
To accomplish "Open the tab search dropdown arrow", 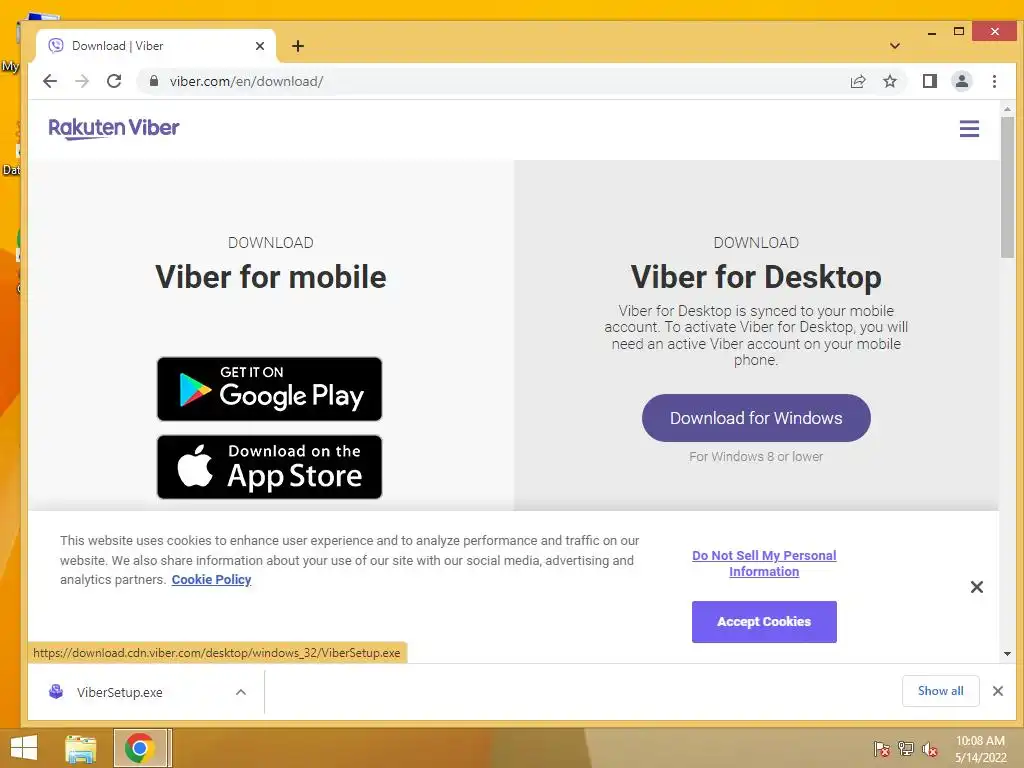I will 895,46.
